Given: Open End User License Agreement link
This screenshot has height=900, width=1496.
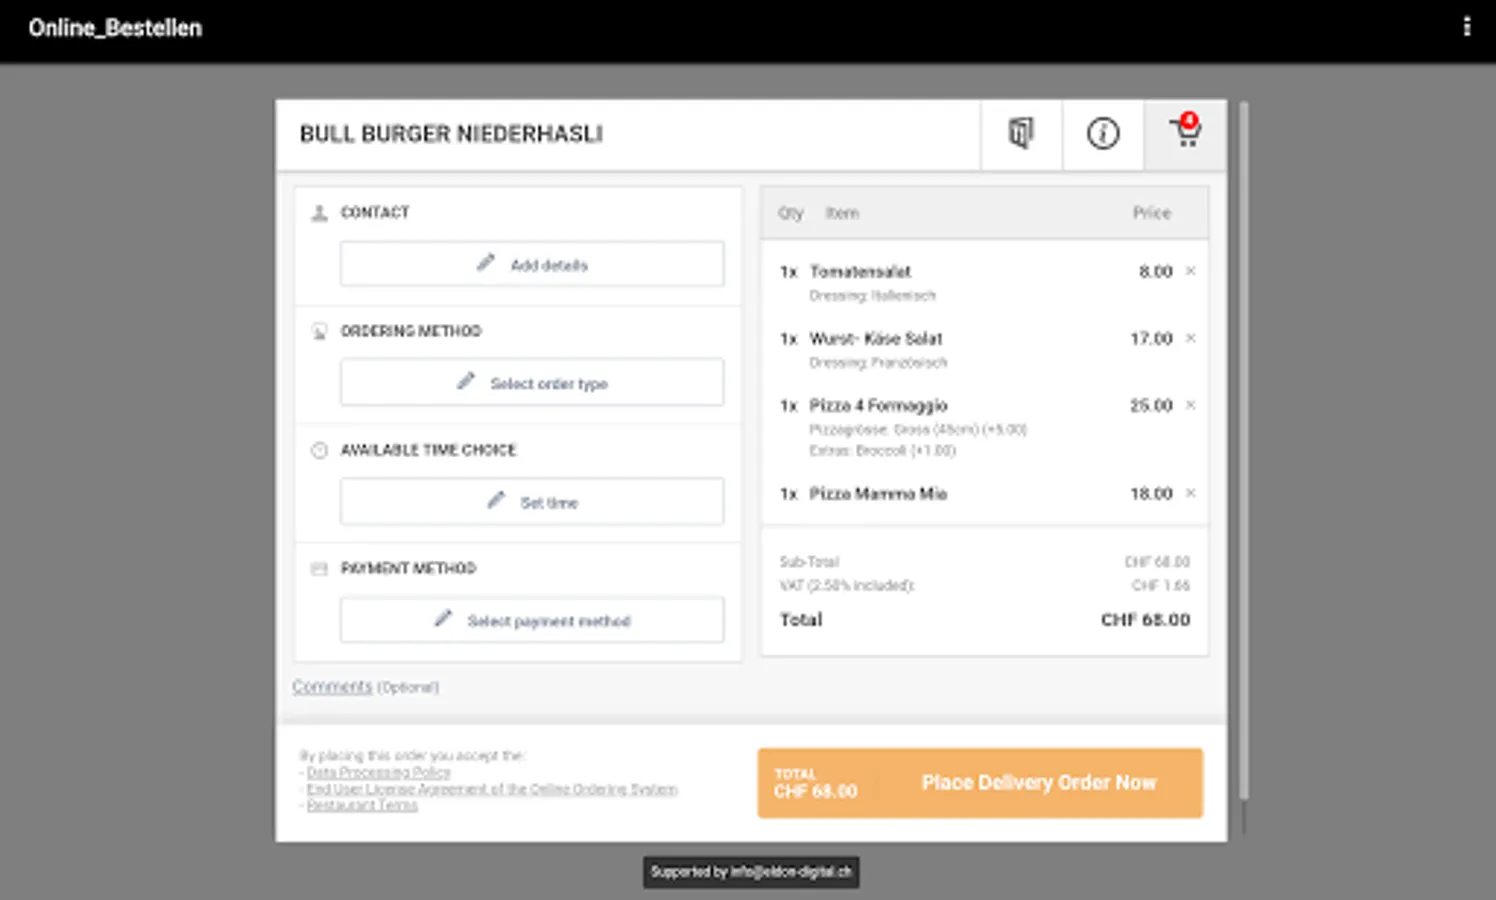Looking at the screenshot, I should 492,789.
